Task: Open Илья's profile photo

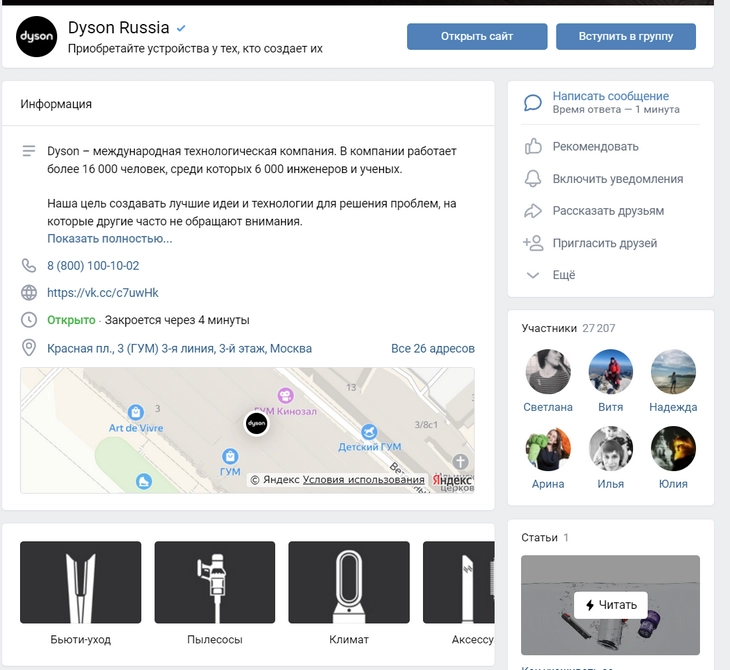Action: 610,448
